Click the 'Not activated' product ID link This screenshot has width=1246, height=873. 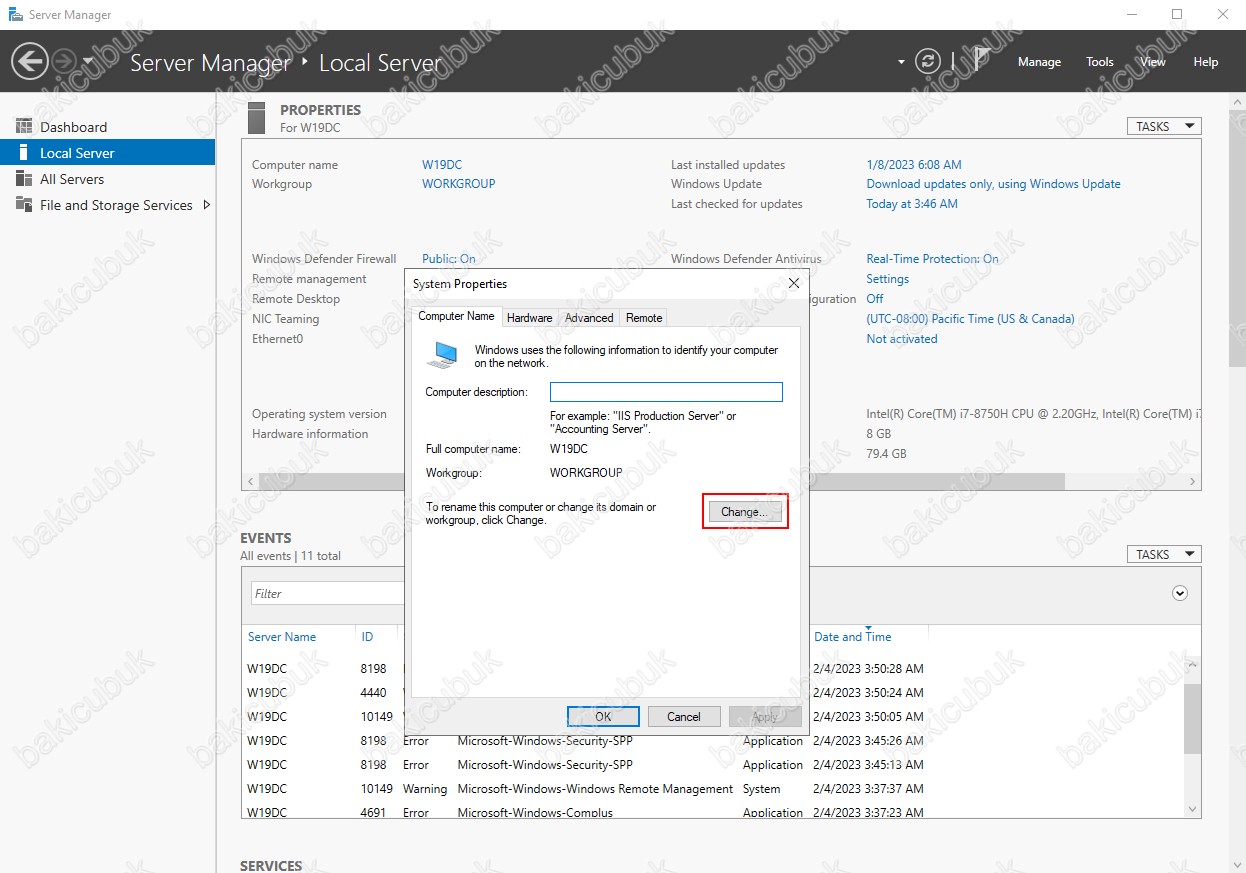point(902,339)
